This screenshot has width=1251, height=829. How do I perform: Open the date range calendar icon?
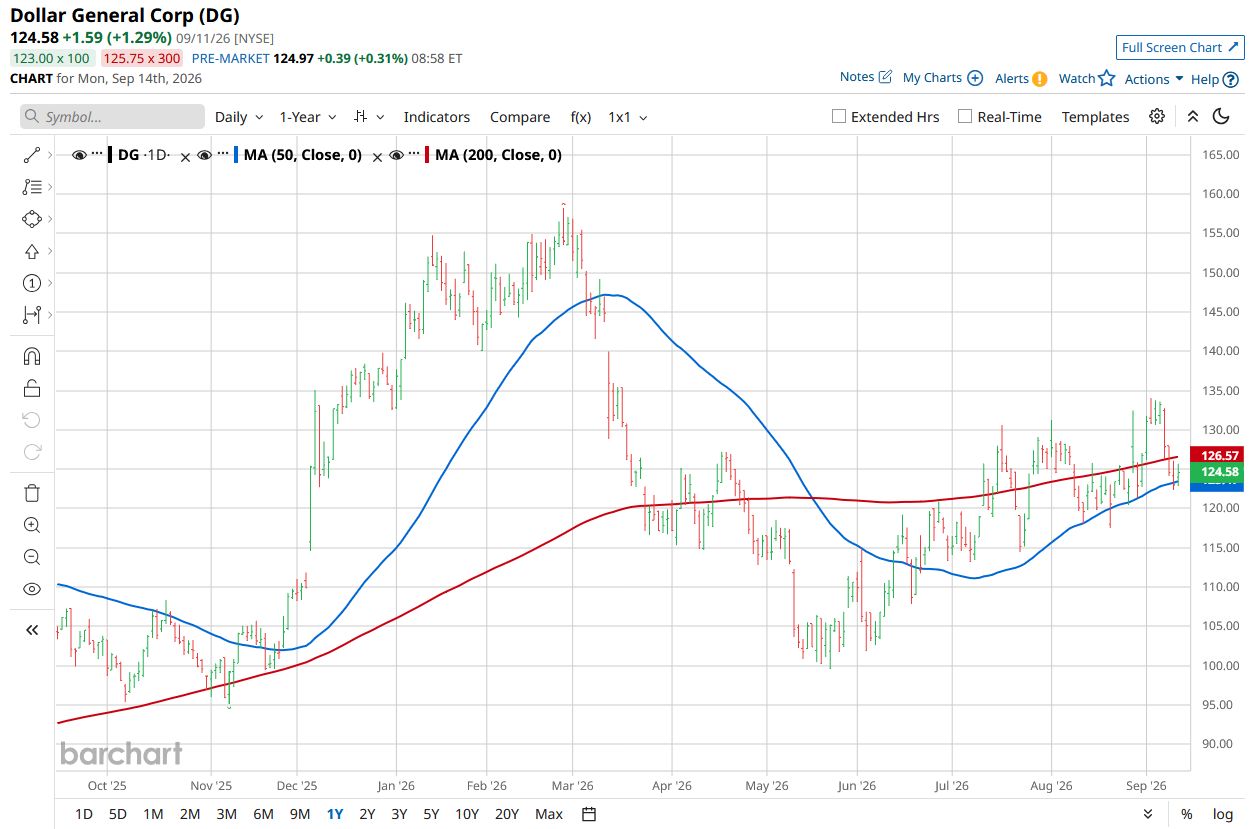pos(589,814)
